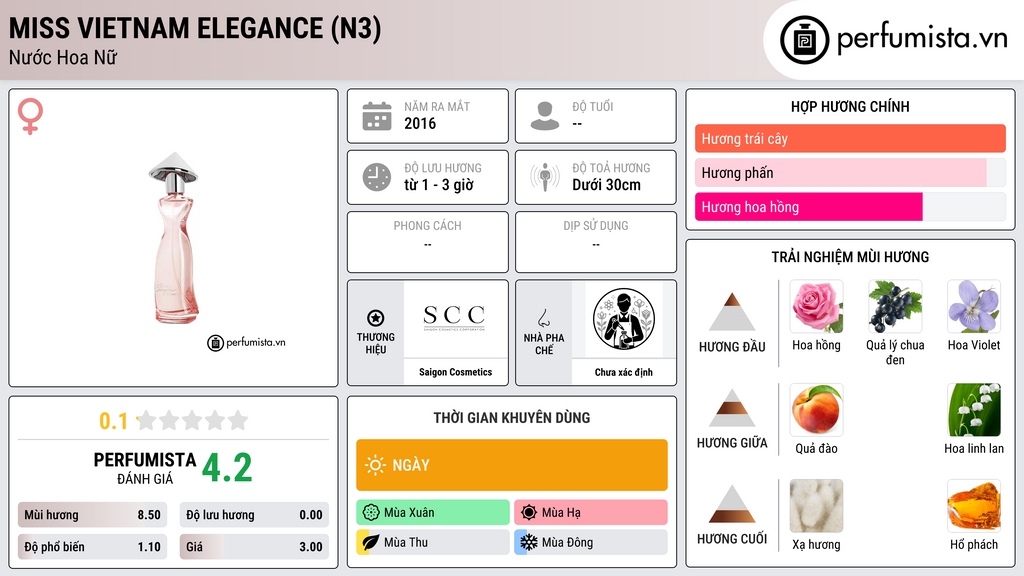The height and width of the screenshot is (576, 1024).
Task: Click the sillage icon beside Độ toả hương
Action: pos(545,177)
